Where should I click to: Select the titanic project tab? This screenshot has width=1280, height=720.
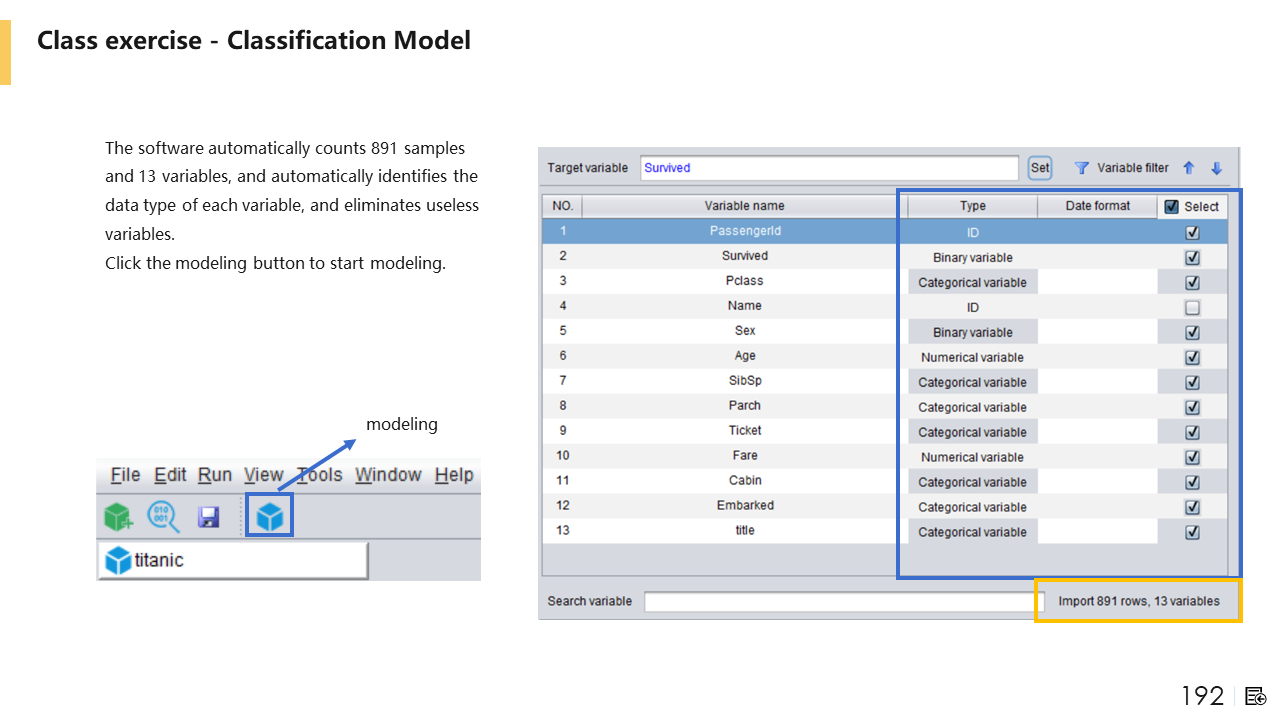233,560
